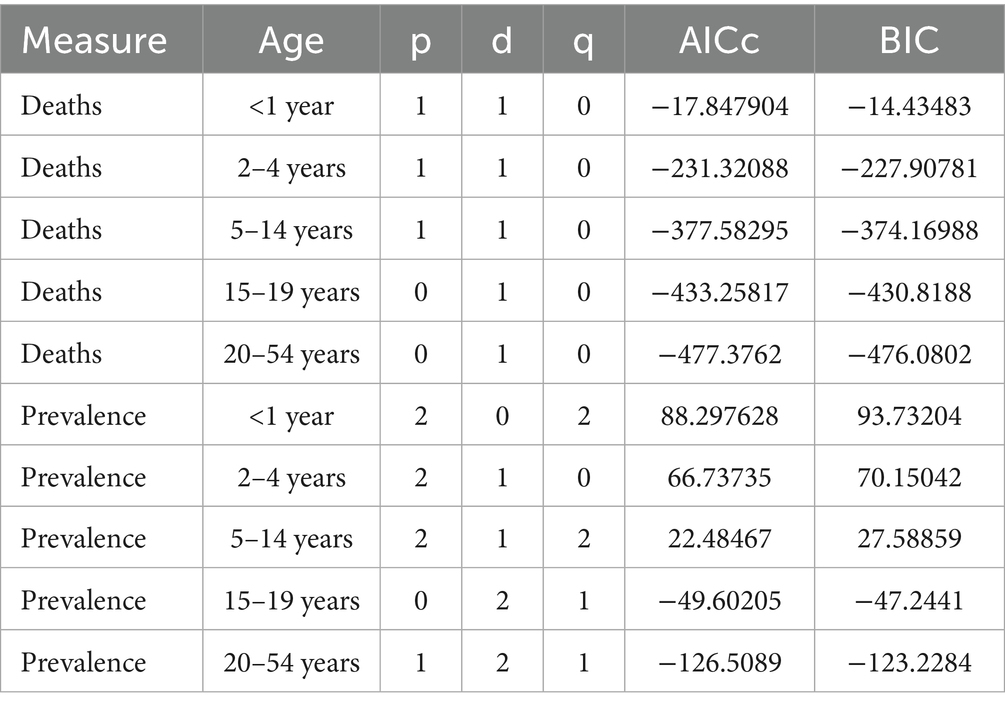1005x710 pixels.
Task: Click the p column header
Action: click(421, 42)
